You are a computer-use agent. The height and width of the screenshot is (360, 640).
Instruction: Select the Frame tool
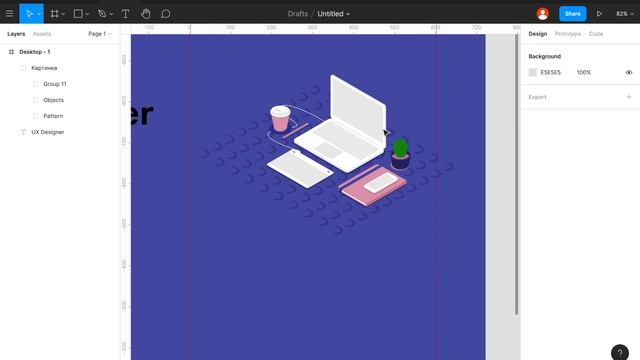click(x=54, y=13)
